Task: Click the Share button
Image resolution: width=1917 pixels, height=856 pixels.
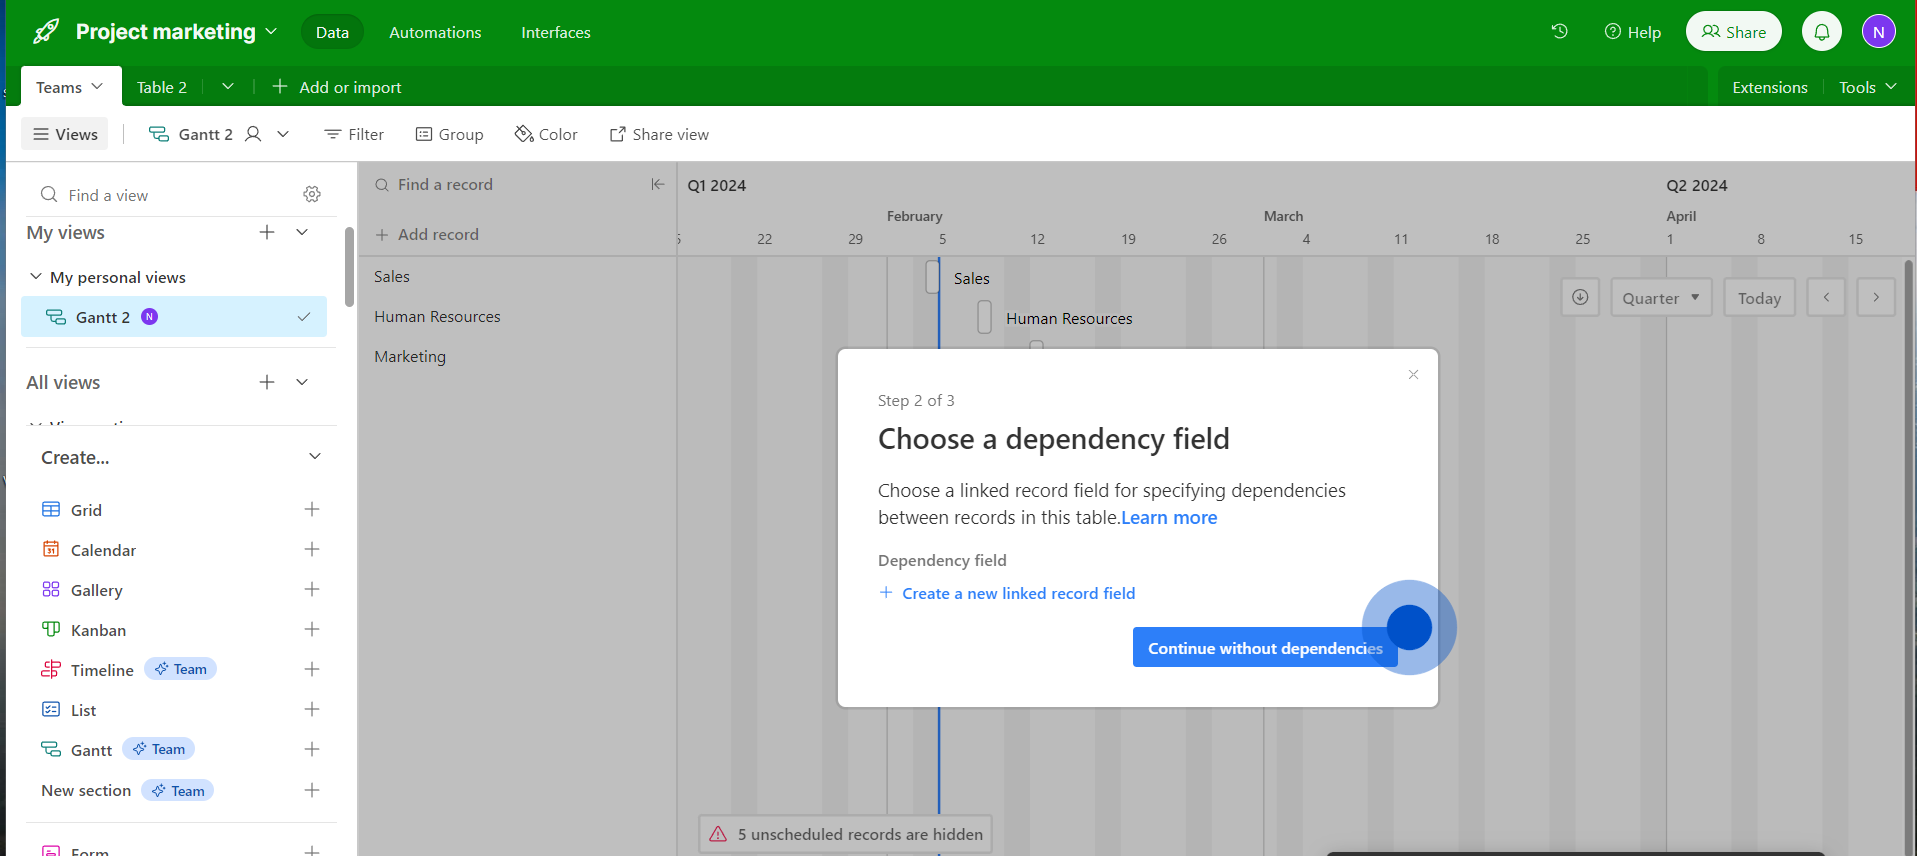Action: pos(1734,31)
